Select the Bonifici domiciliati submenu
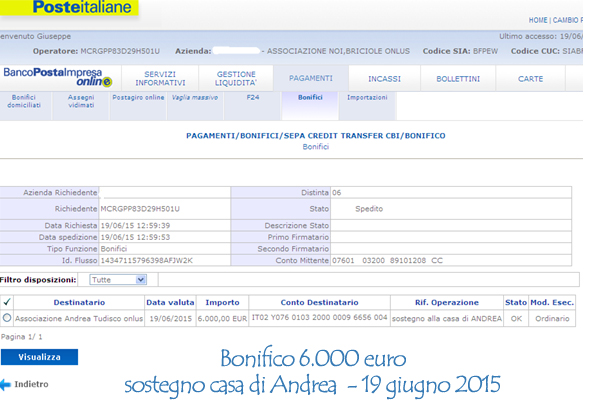Image resolution: width=595 pixels, height=411 pixels. [x=24, y=101]
